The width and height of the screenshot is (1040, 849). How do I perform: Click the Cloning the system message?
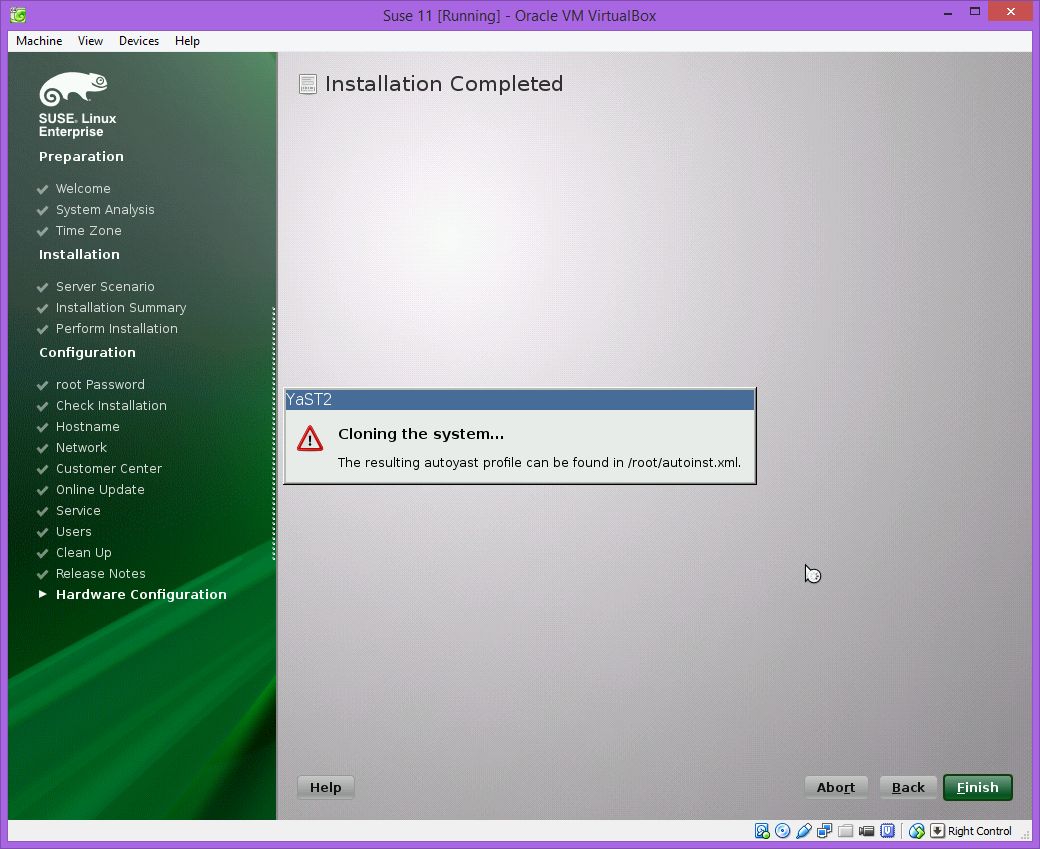coord(421,434)
